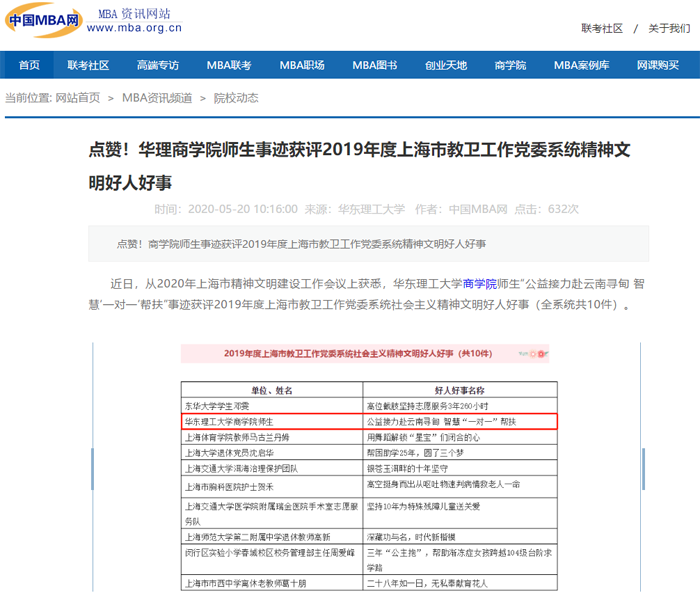Select MBA联考 in the navigation bar
700x616 pixels.
[x=229, y=65]
